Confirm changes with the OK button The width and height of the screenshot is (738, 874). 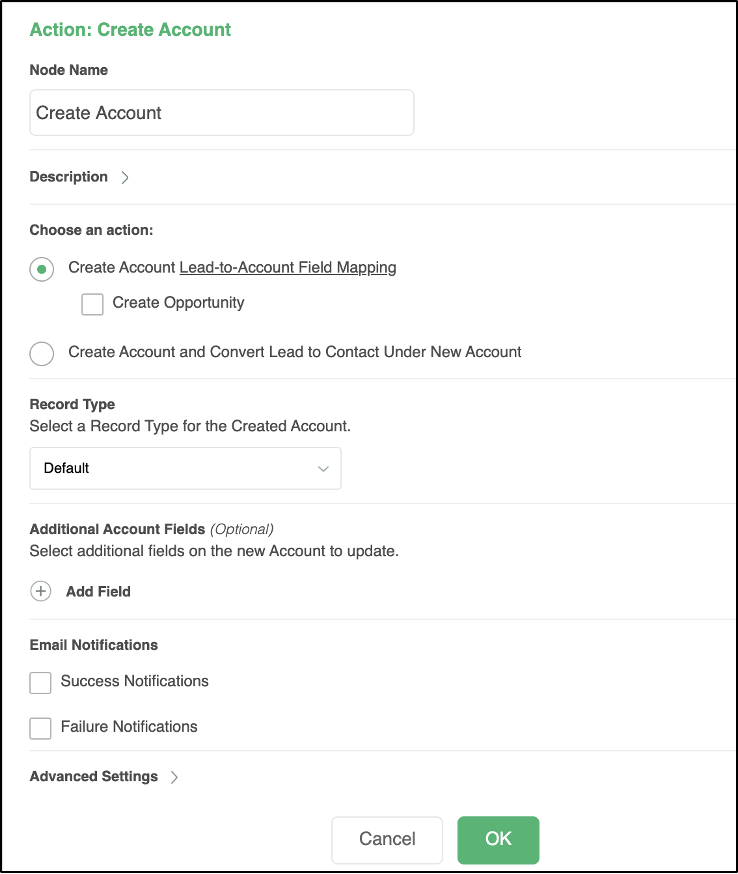pyautogui.click(x=498, y=840)
